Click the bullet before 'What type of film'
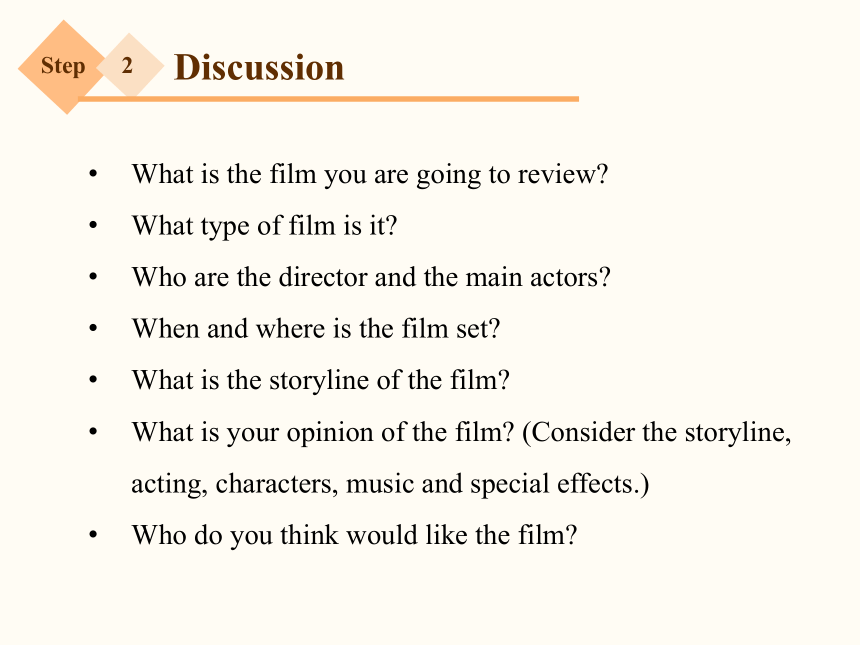860x645 pixels. 93,225
